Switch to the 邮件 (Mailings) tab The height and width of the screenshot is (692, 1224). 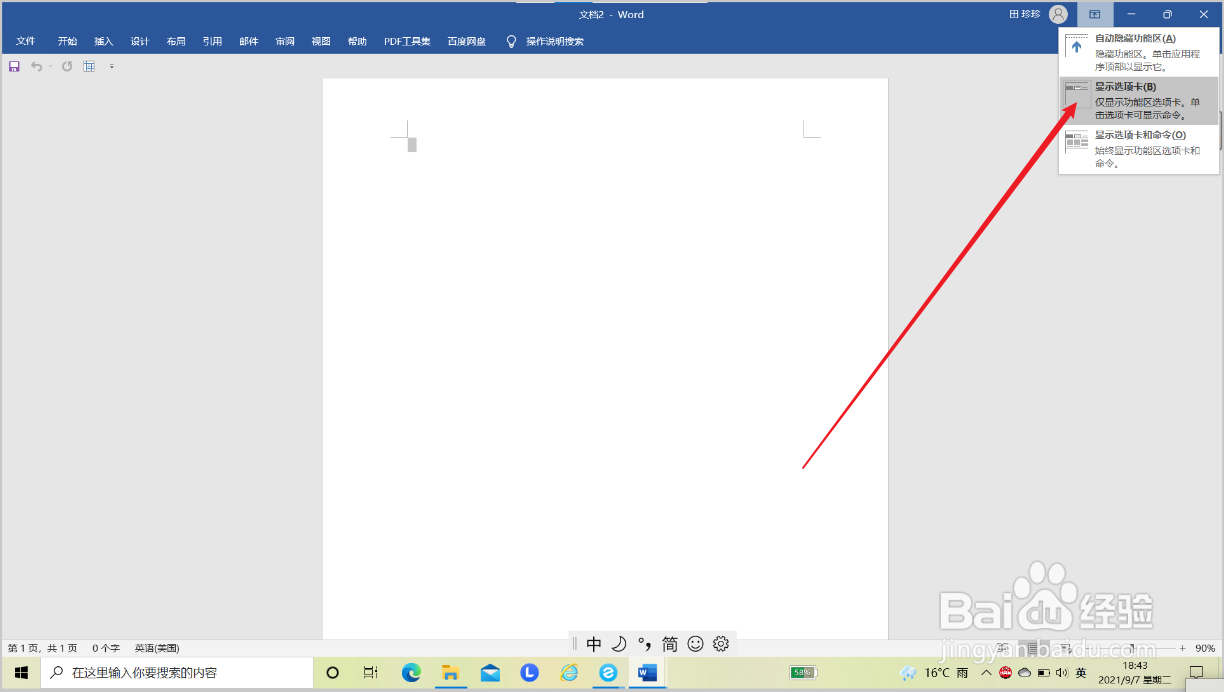[x=249, y=41]
